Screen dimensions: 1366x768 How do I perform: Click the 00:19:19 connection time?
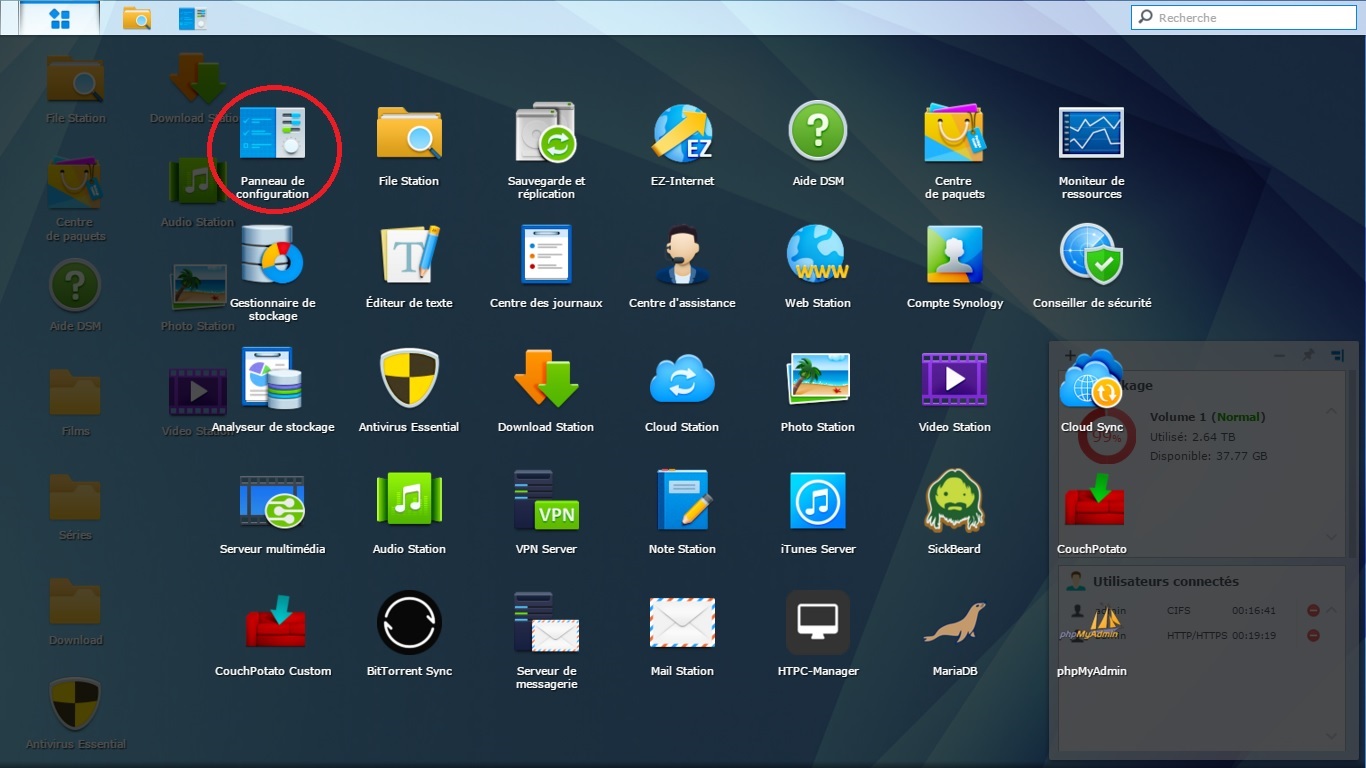[1253, 635]
